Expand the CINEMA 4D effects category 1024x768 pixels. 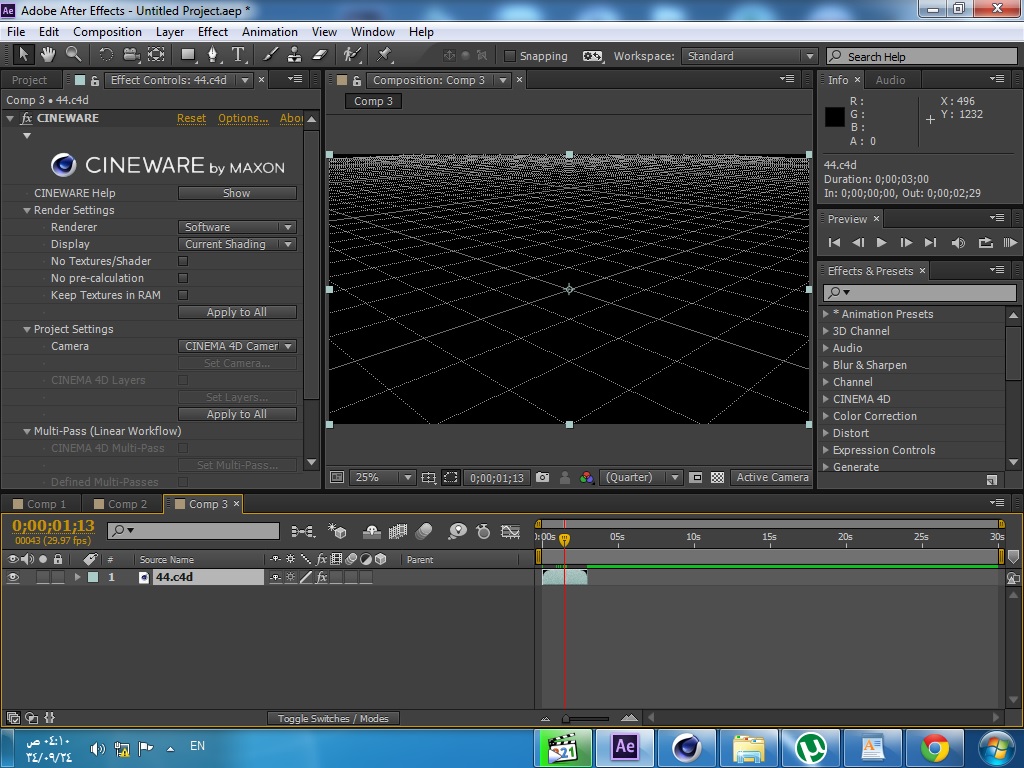point(825,399)
